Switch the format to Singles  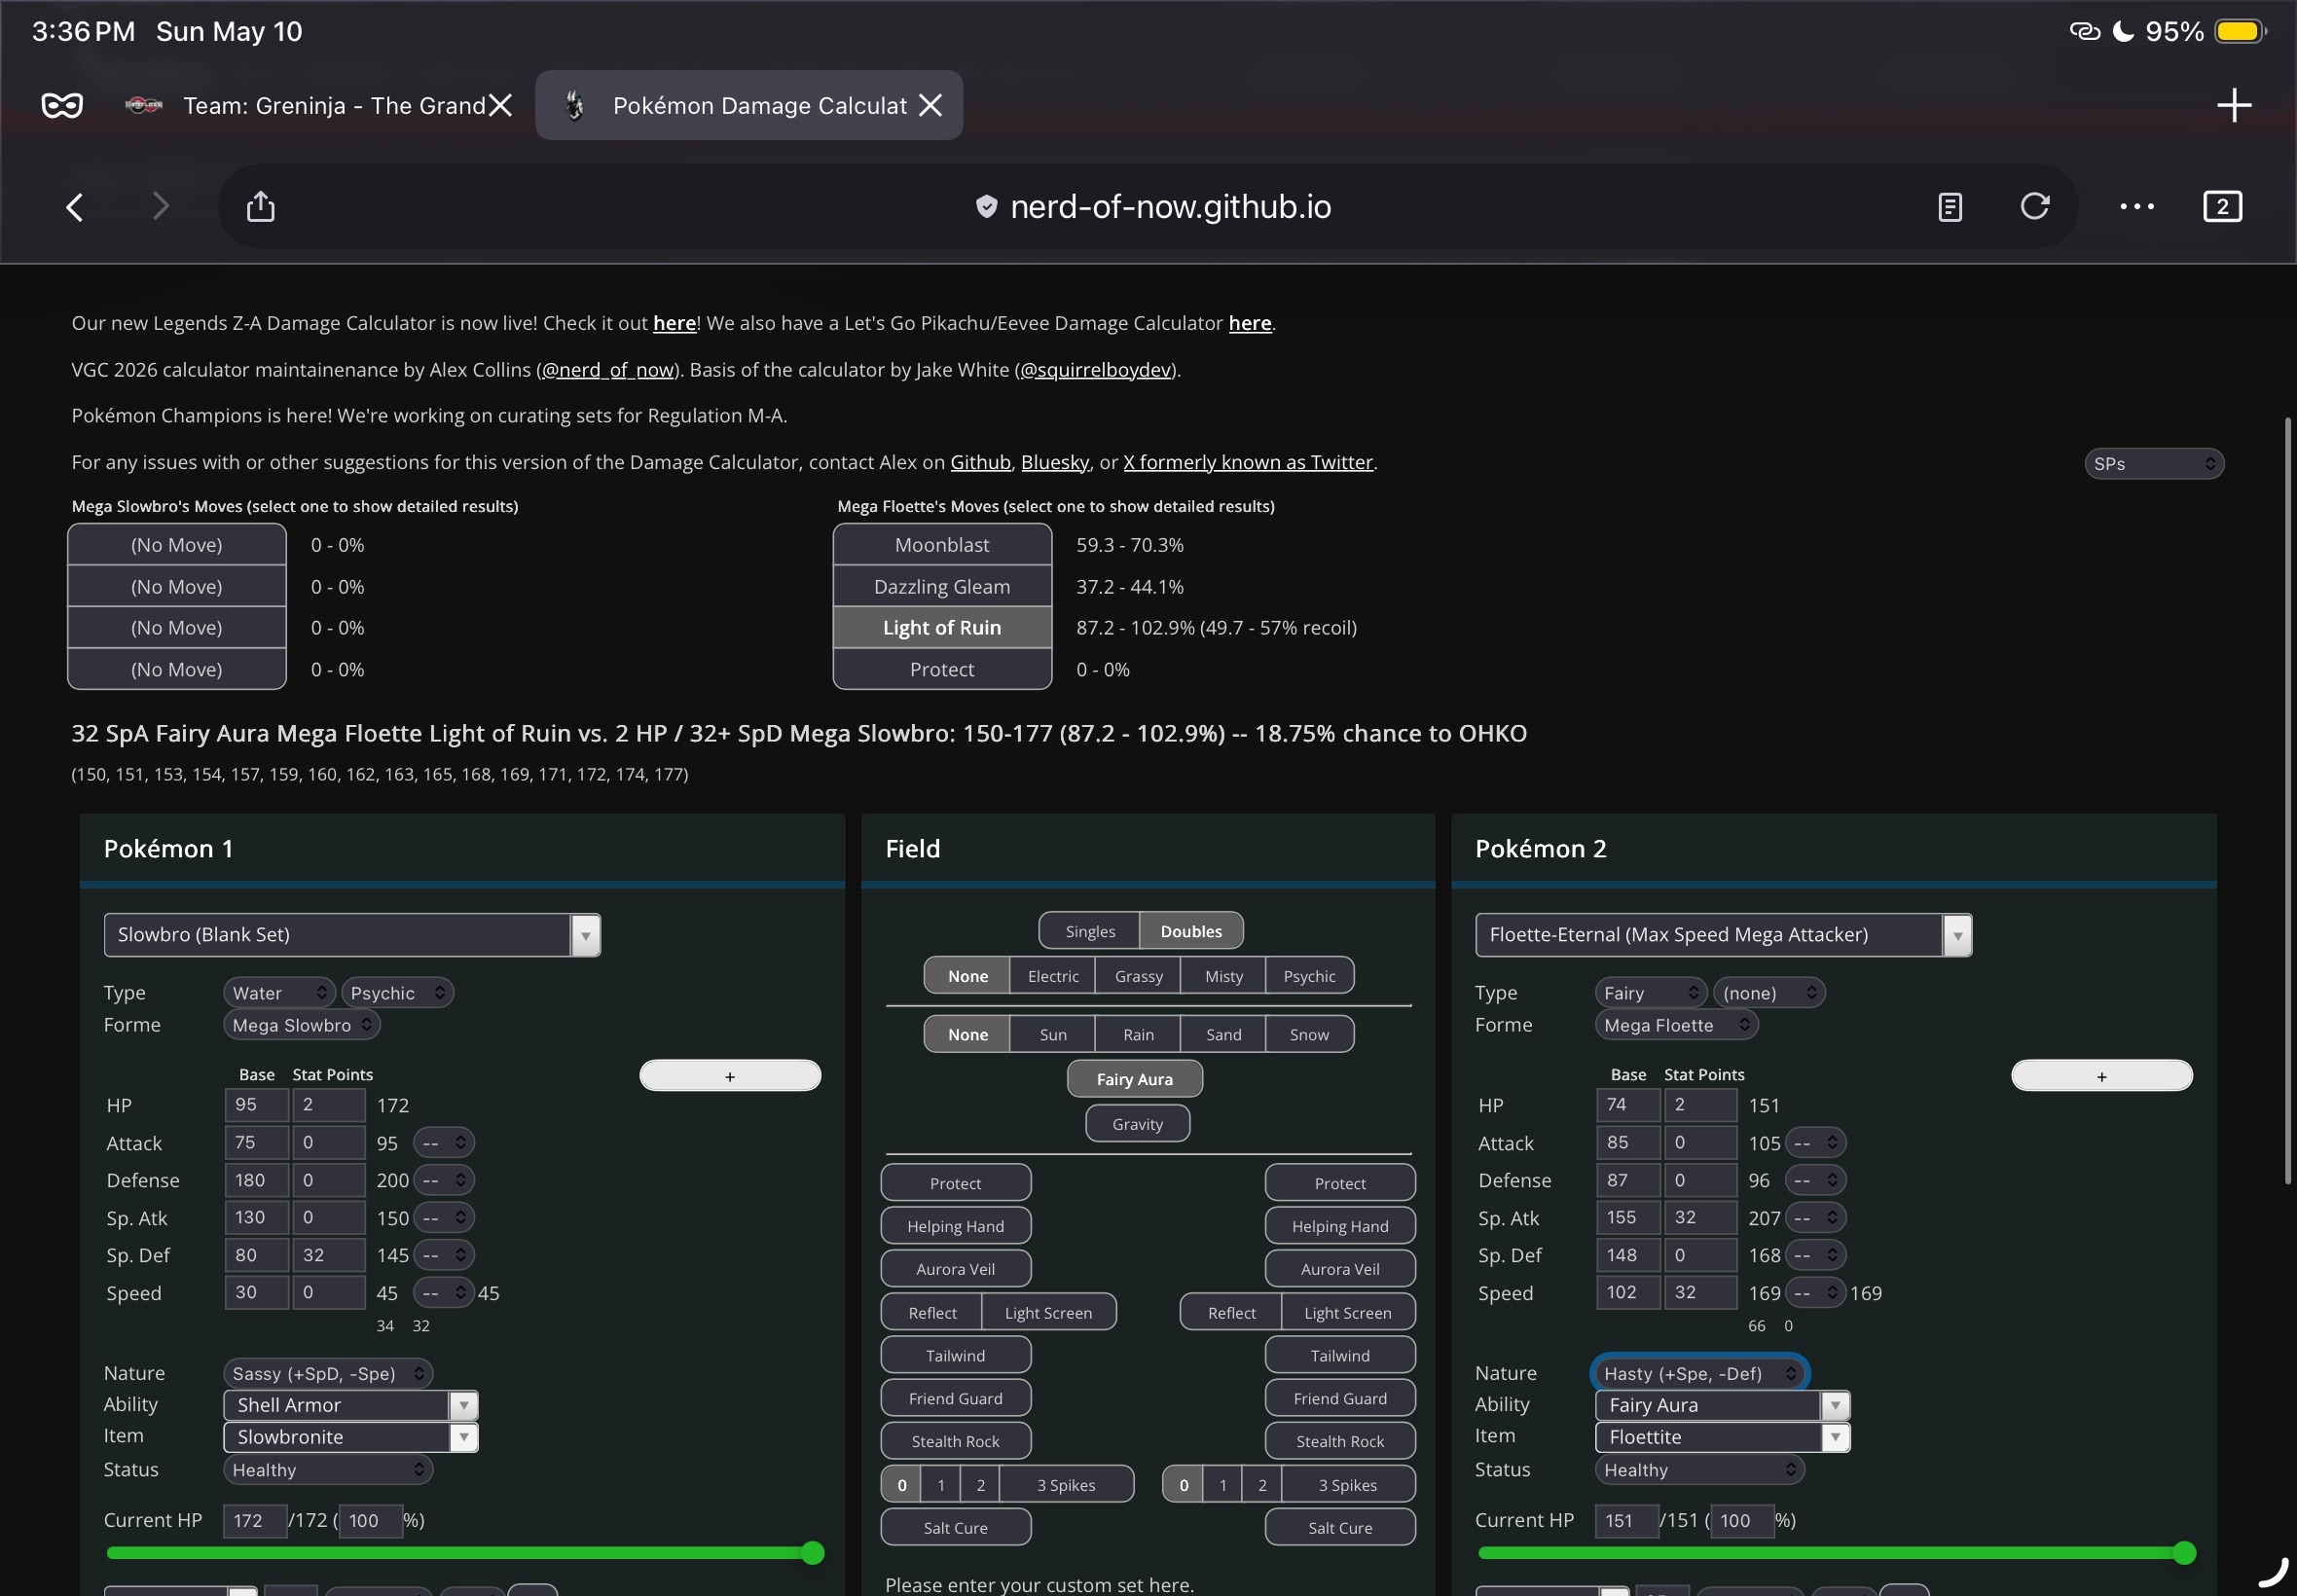(x=1090, y=931)
